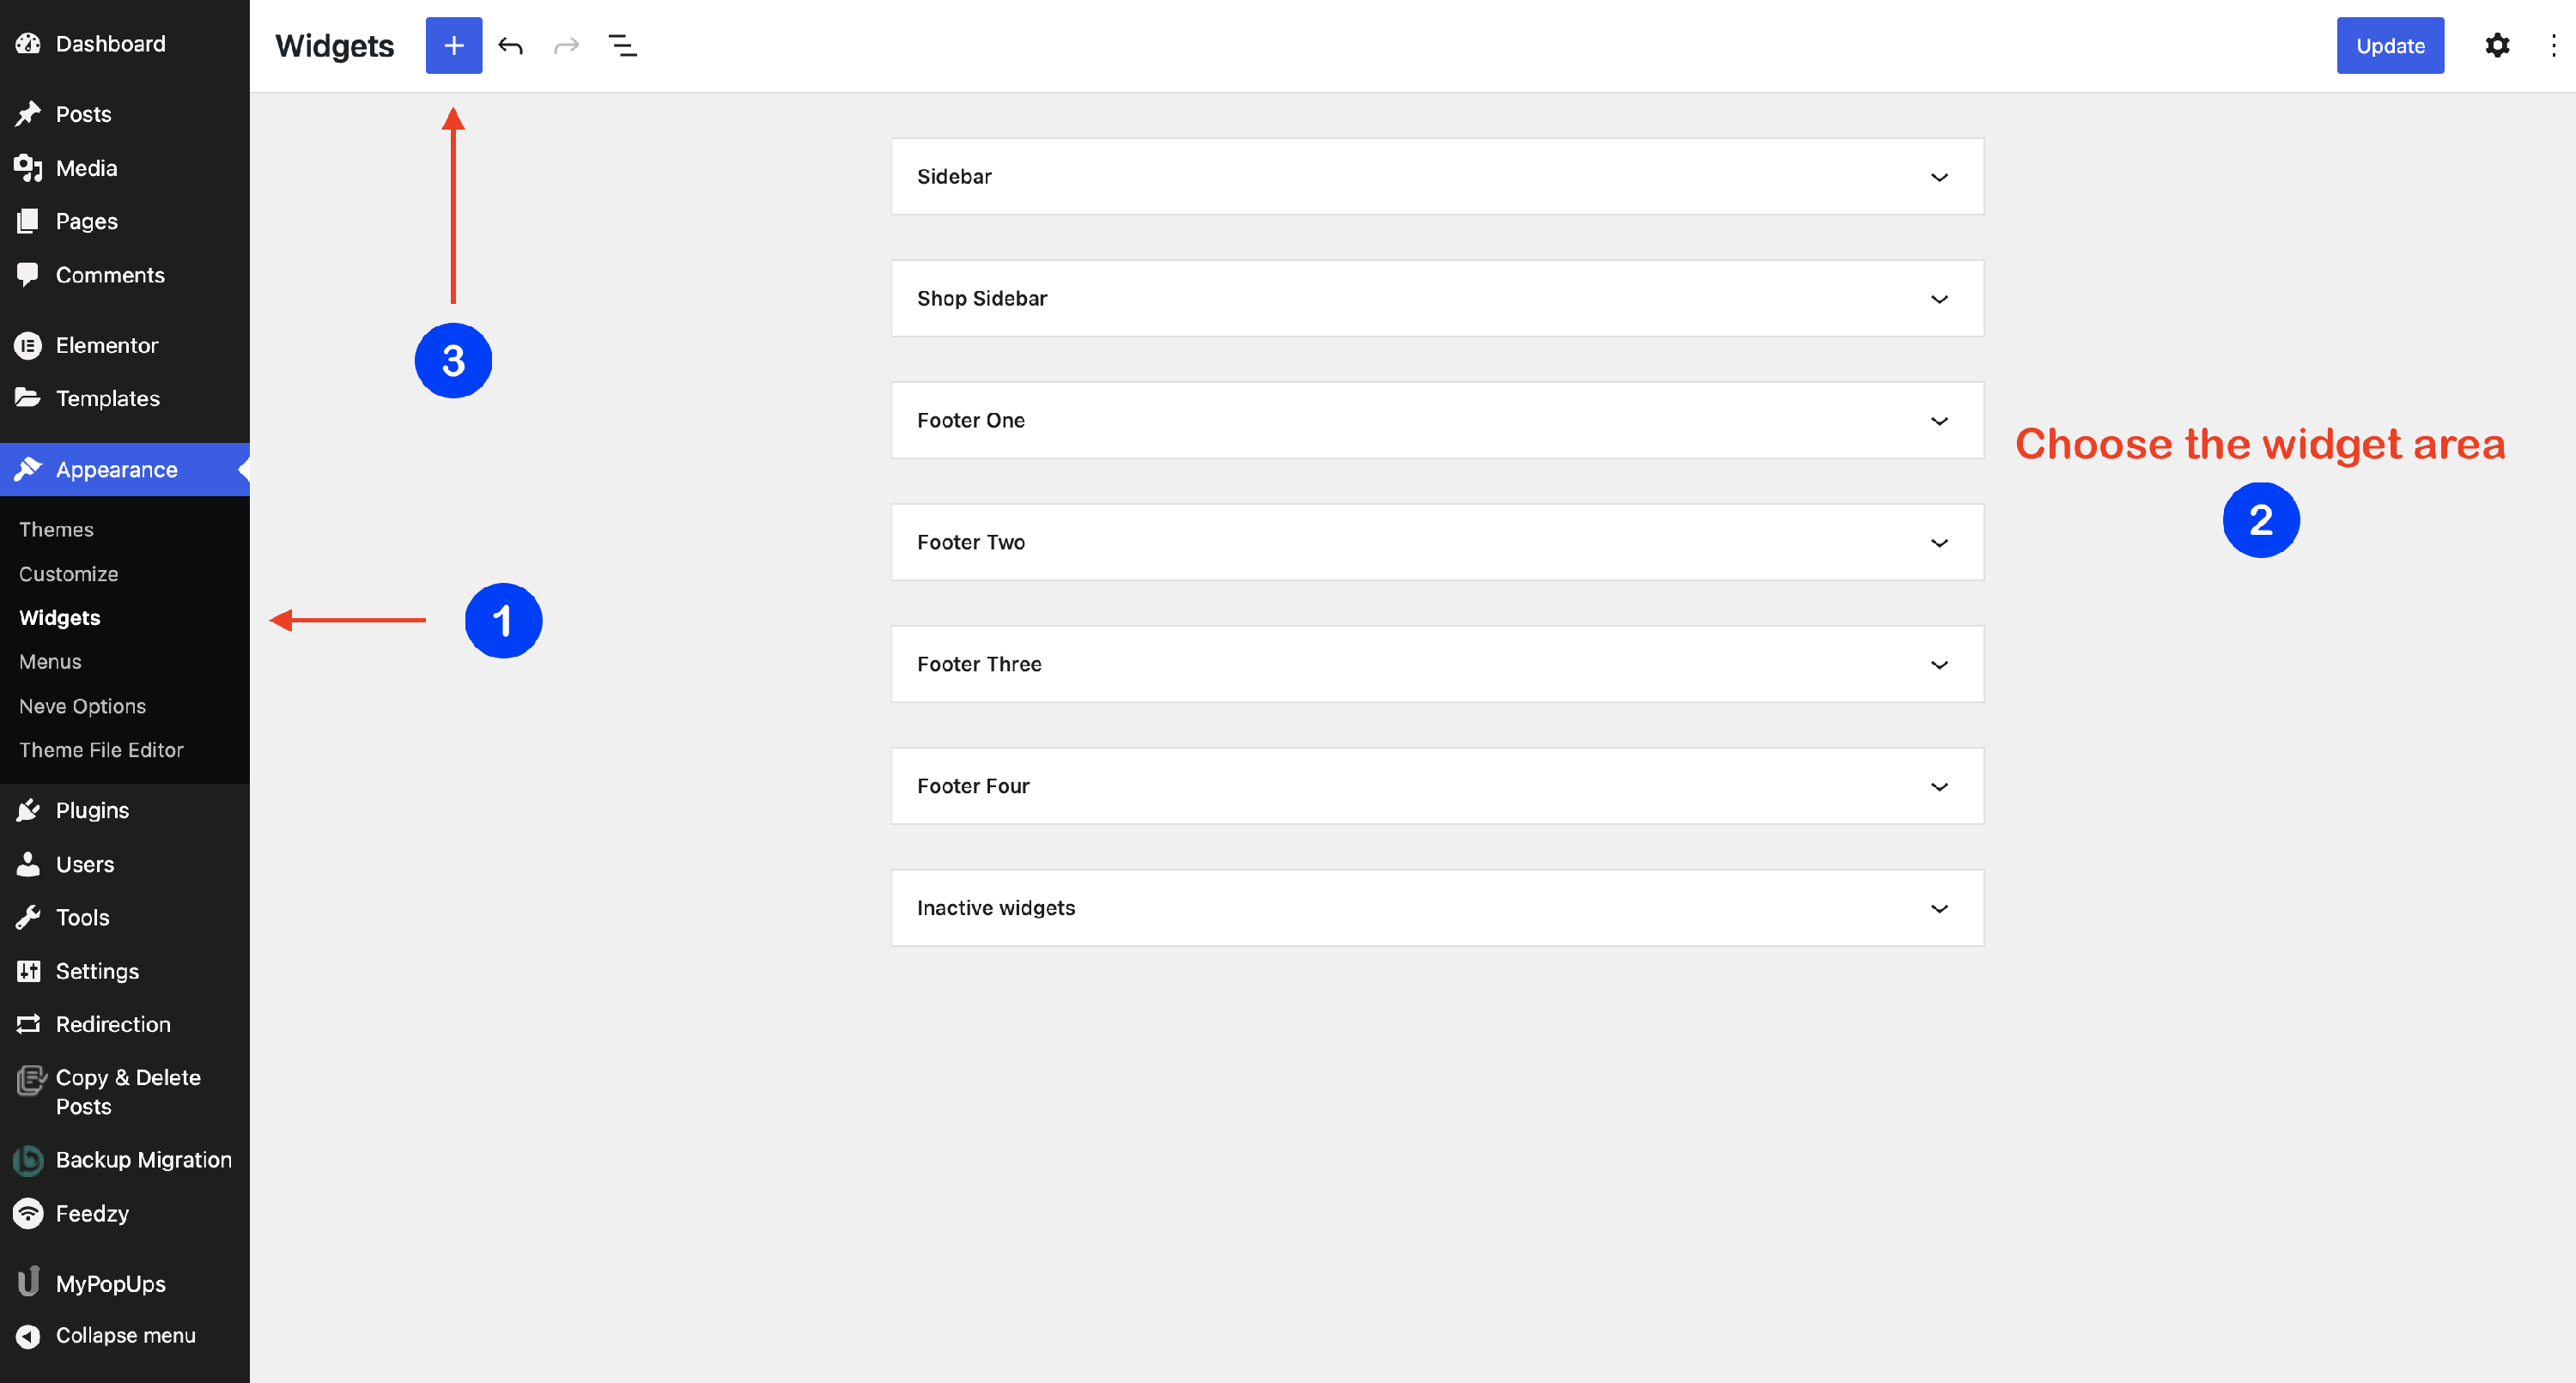This screenshot has height=1383, width=2576.
Task: Go to Themes under Appearance
Action: click(x=56, y=529)
